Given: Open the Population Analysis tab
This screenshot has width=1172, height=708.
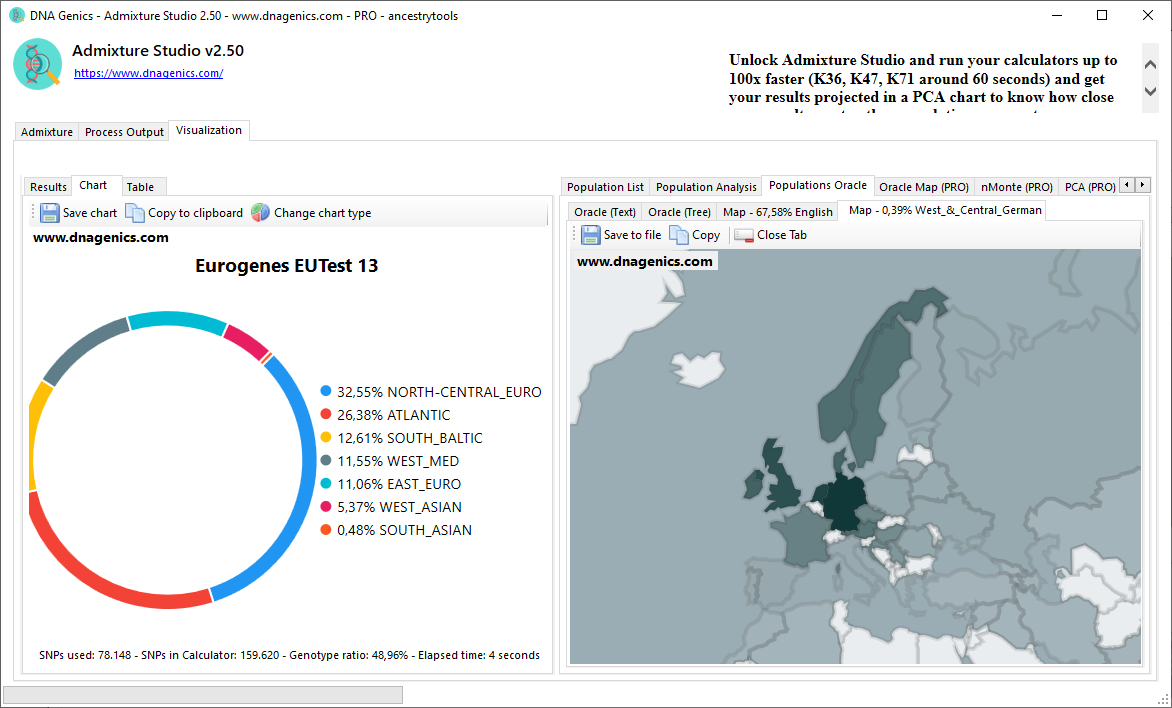Looking at the screenshot, I should click(x=706, y=186).
